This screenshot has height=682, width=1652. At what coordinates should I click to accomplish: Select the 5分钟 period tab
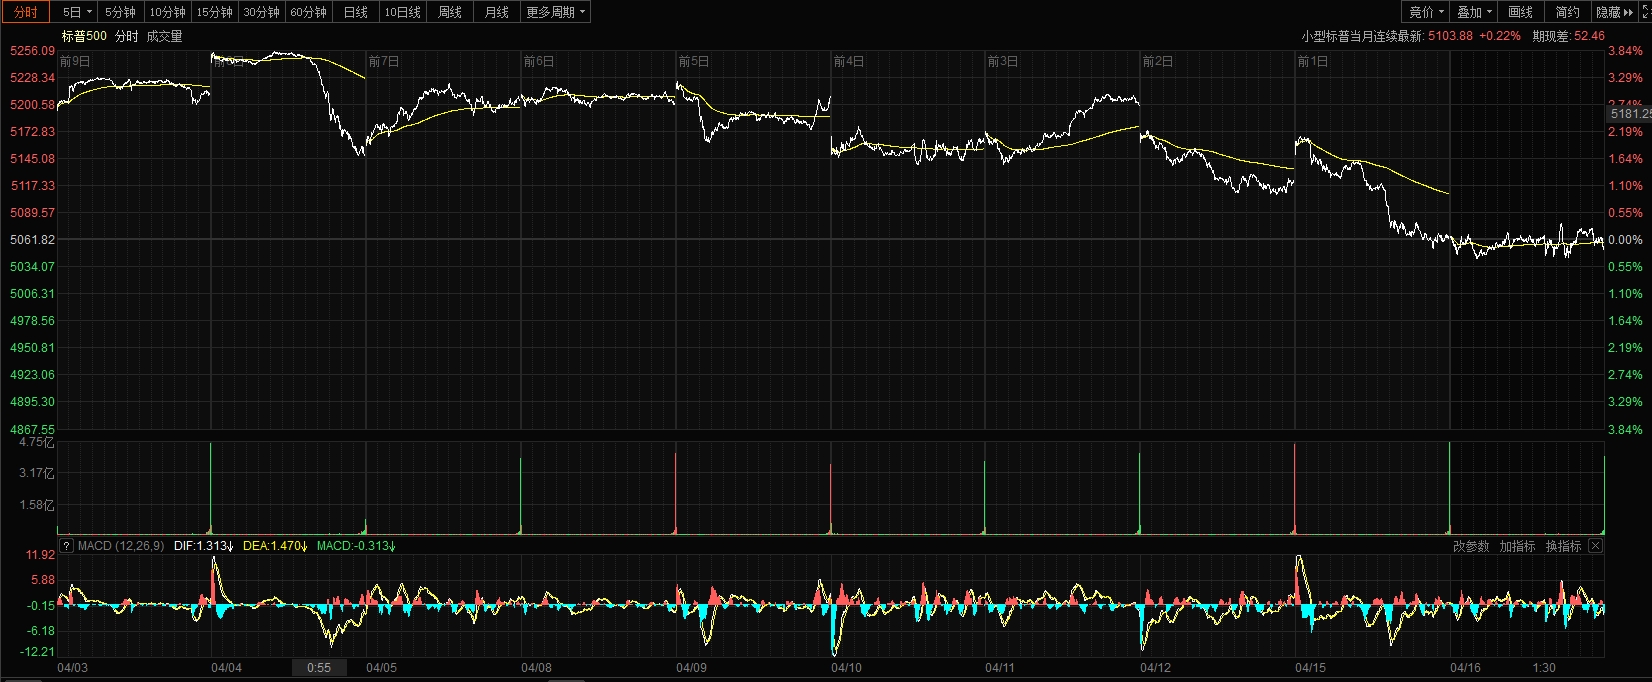[x=120, y=12]
